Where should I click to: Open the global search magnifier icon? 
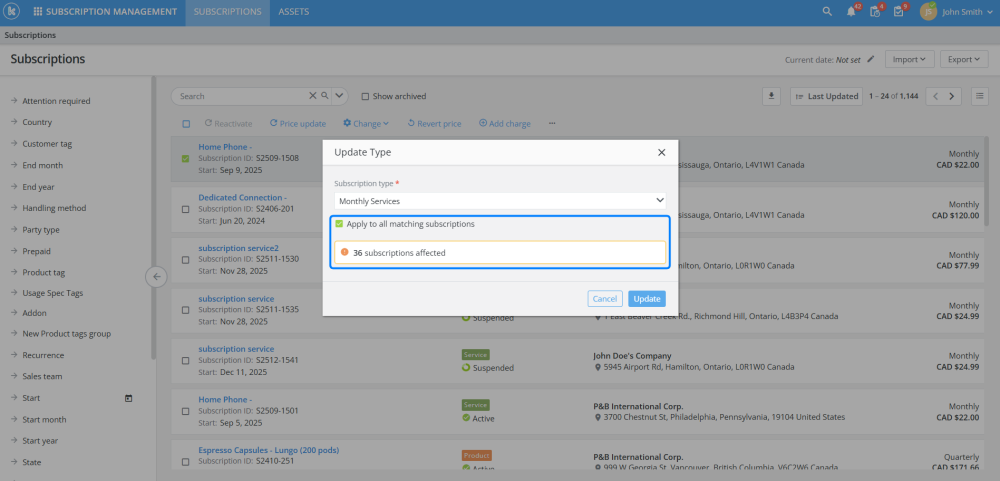826,12
